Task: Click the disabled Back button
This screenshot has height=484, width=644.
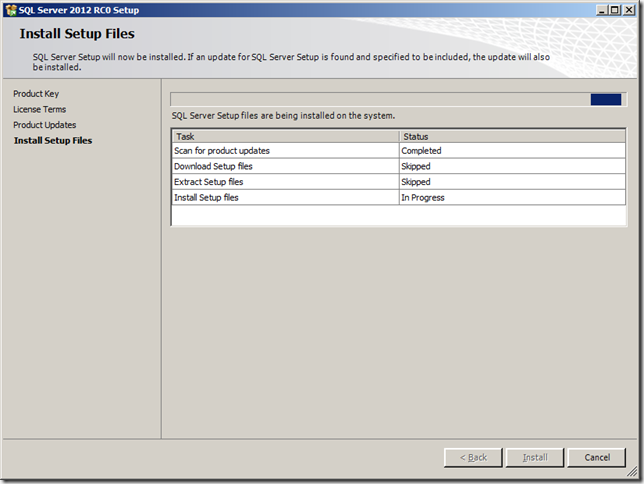Action: [x=473, y=457]
